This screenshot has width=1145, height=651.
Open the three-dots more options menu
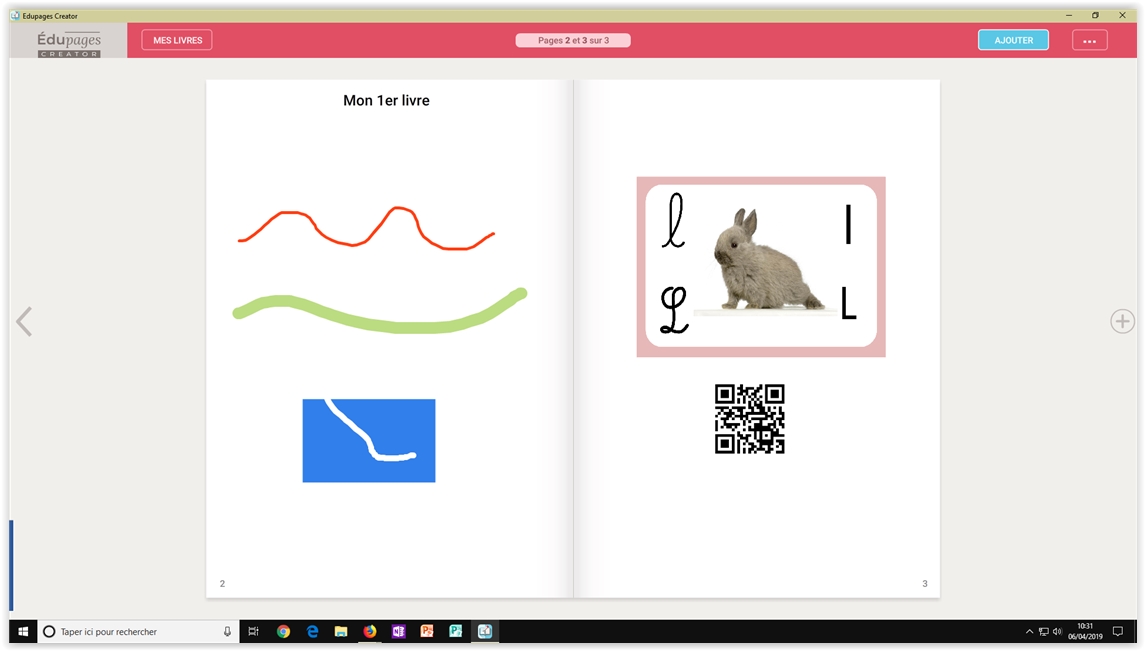1089,41
